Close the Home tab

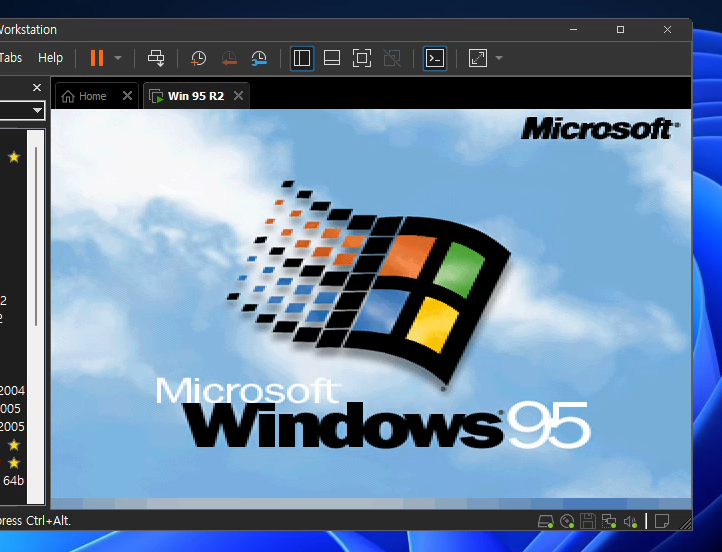click(128, 95)
